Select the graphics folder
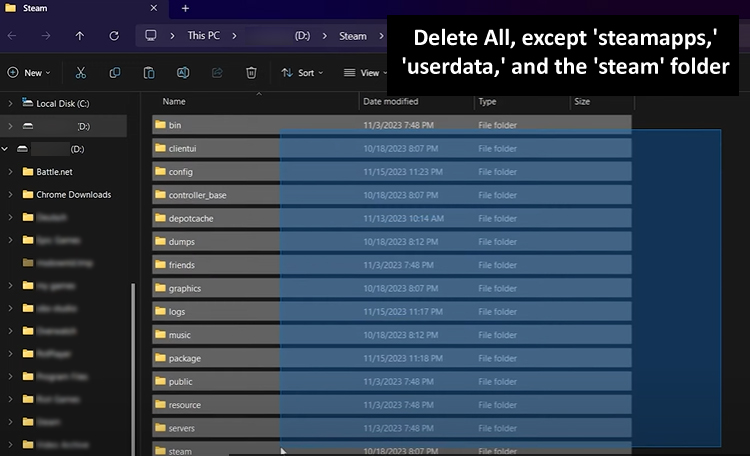 coord(392,288)
